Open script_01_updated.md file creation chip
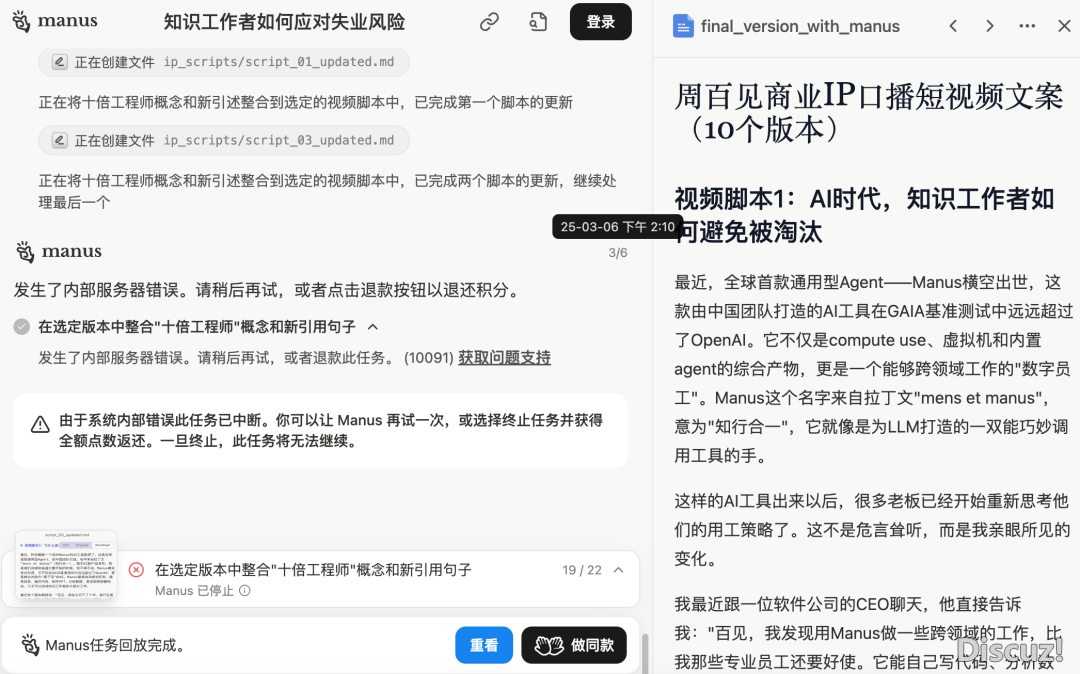 (x=224, y=62)
